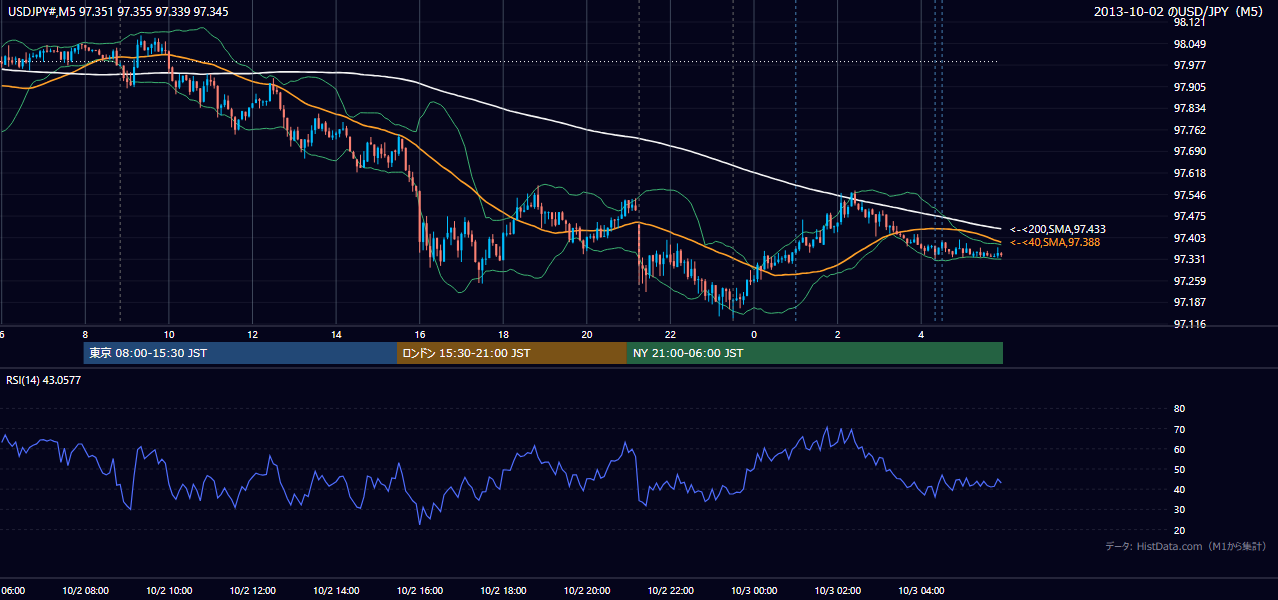The image size is (1278, 600).
Task: Click the 10/2 14:00 time axis label
Action: click(336, 590)
